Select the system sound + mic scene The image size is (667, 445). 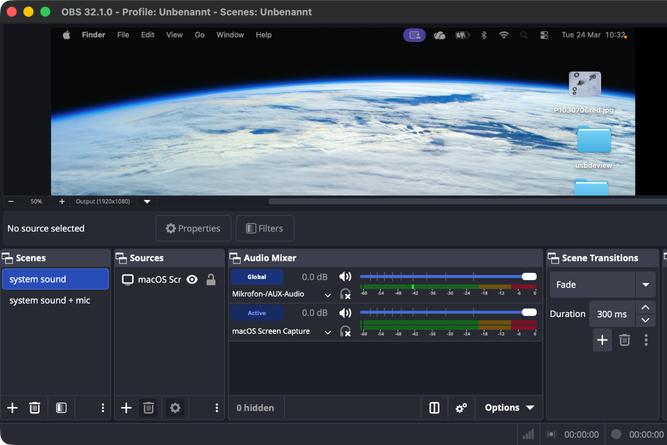(50, 300)
